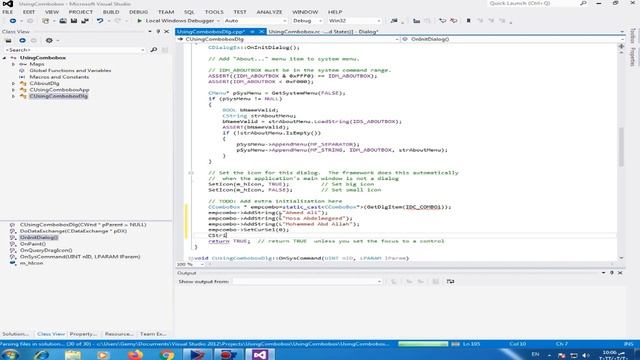640x360 pixels.
Task: Click the bookmark toolbar icon
Action: click(x=468, y=20)
